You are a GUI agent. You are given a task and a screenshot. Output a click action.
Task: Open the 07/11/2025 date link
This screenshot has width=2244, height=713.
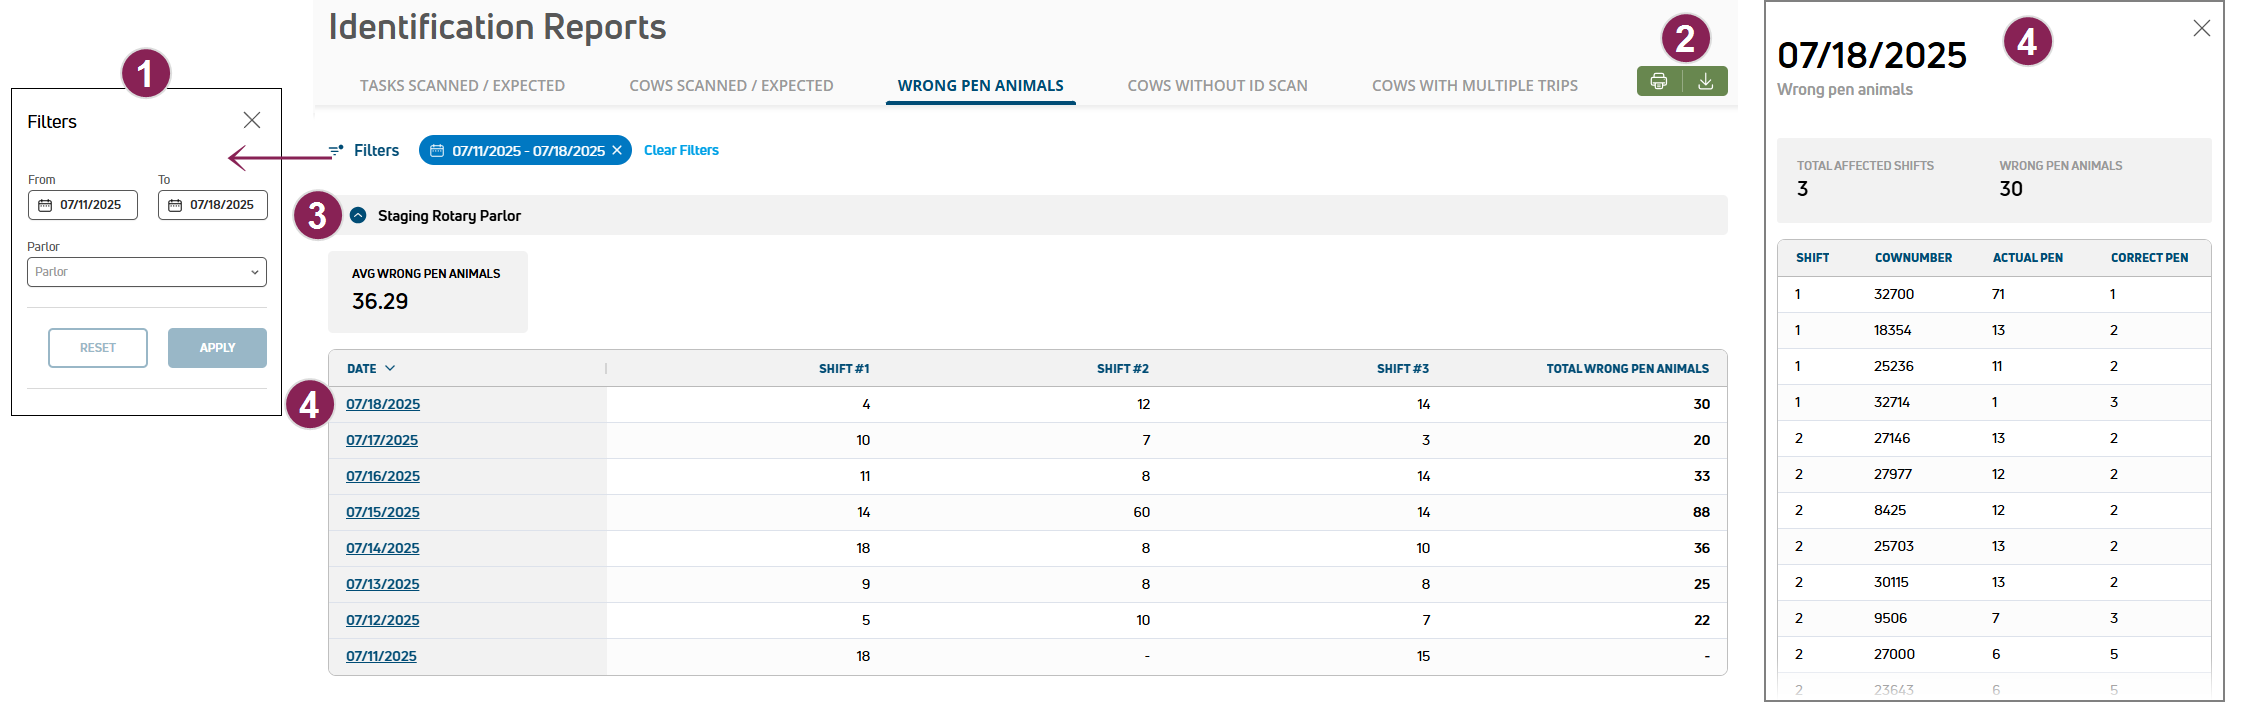click(x=381, y=656)
